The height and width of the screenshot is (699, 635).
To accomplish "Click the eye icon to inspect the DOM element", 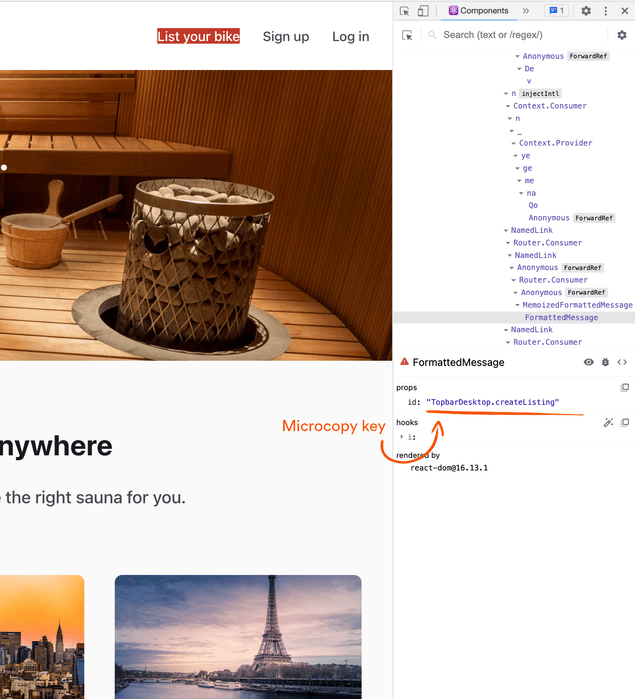I will (588, 362).
